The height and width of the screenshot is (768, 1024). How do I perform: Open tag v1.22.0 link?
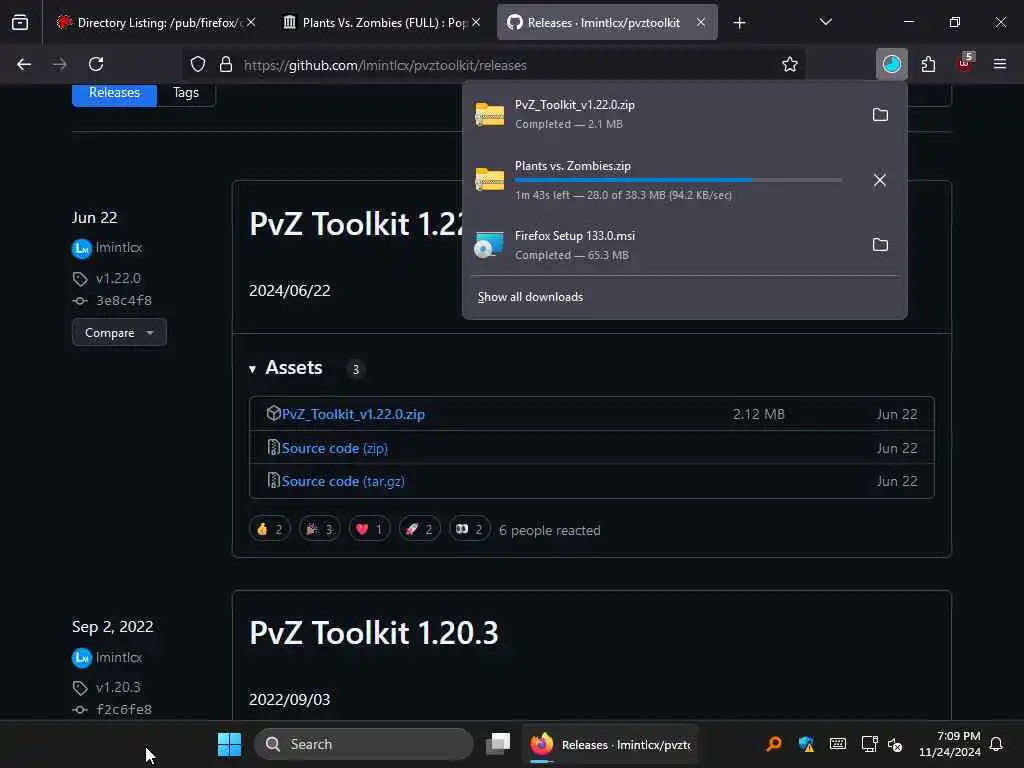tap(118, 278)
